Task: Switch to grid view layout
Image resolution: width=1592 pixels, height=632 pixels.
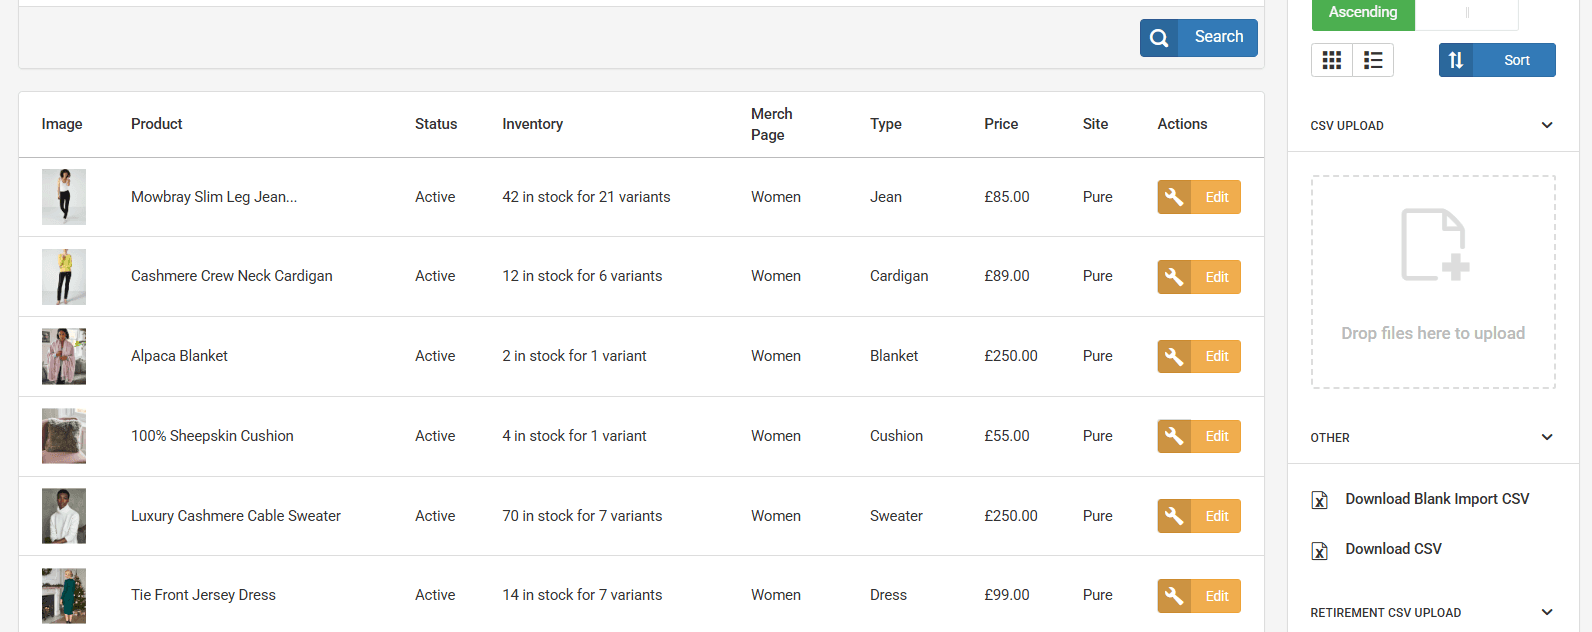Action: (1332, 61)
